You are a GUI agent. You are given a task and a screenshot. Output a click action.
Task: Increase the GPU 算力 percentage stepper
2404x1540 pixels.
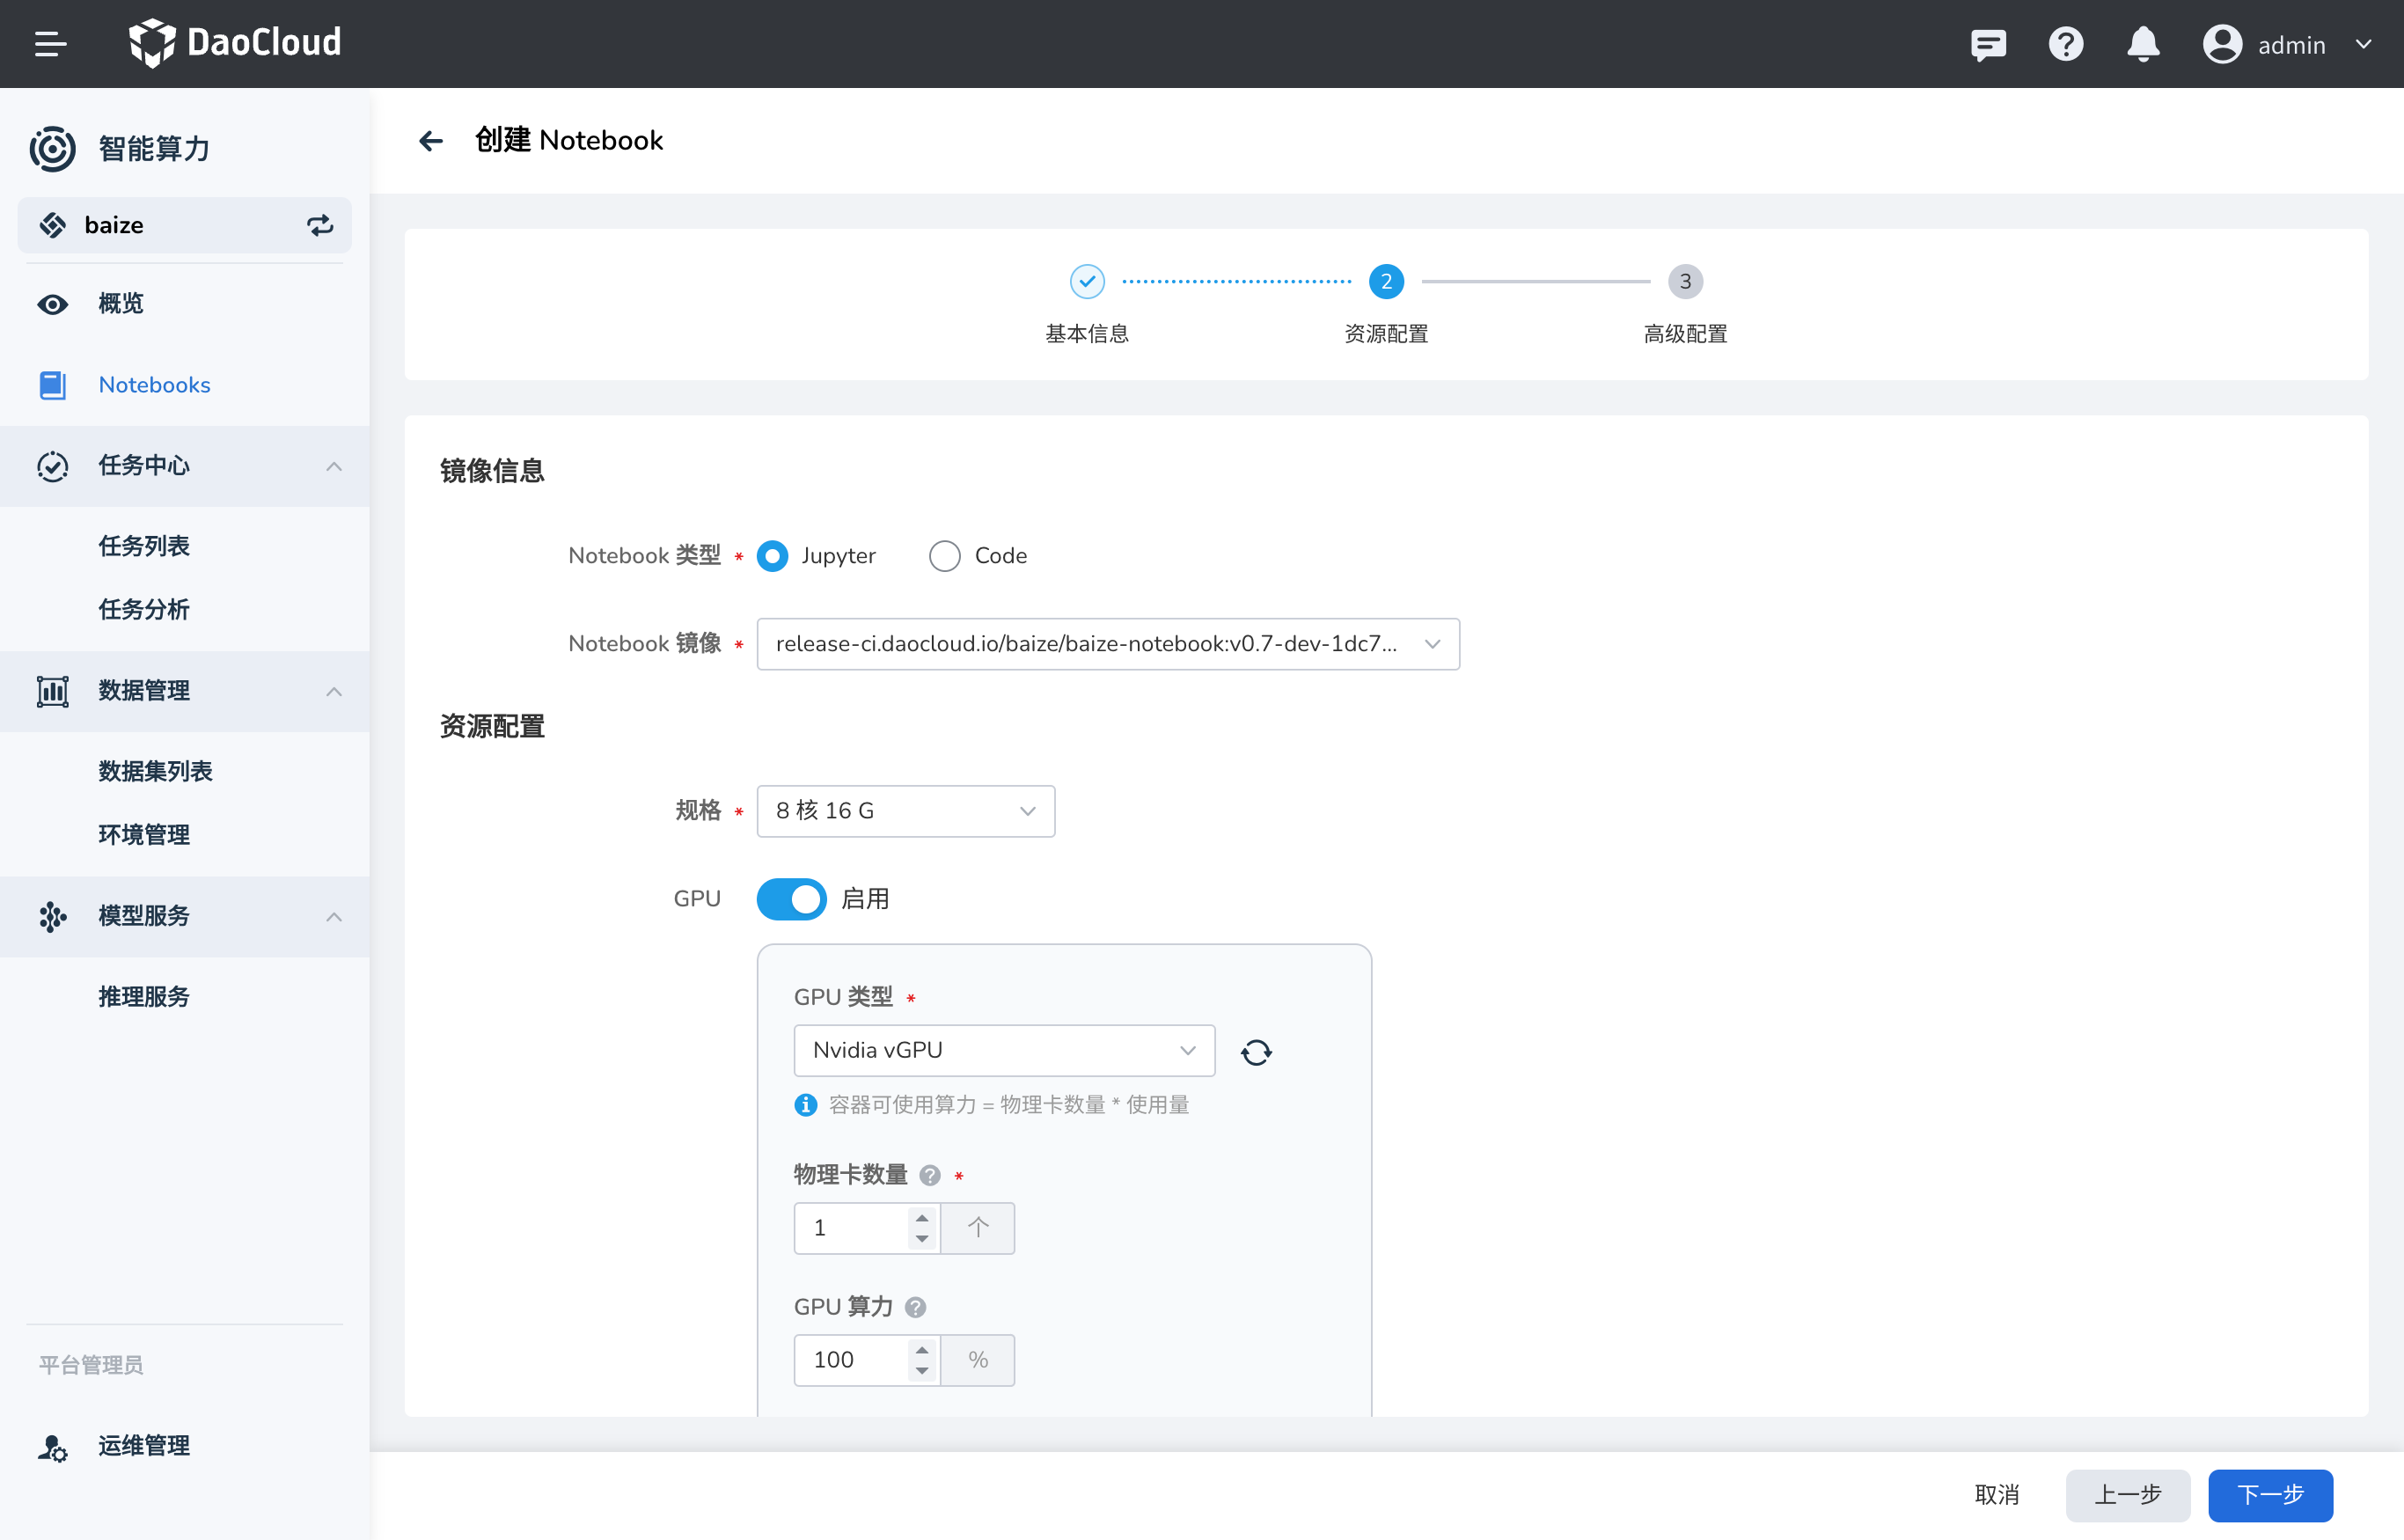(x=922, y=1350)
